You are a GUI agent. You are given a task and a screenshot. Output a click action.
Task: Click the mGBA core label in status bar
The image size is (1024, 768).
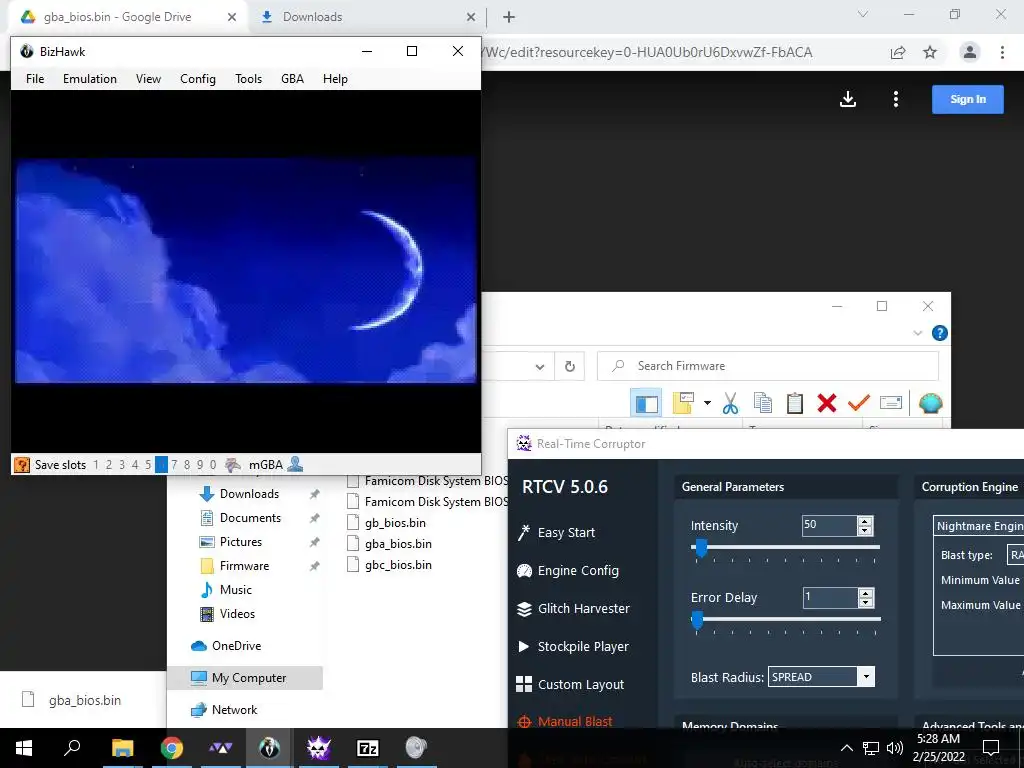[266, 465]
